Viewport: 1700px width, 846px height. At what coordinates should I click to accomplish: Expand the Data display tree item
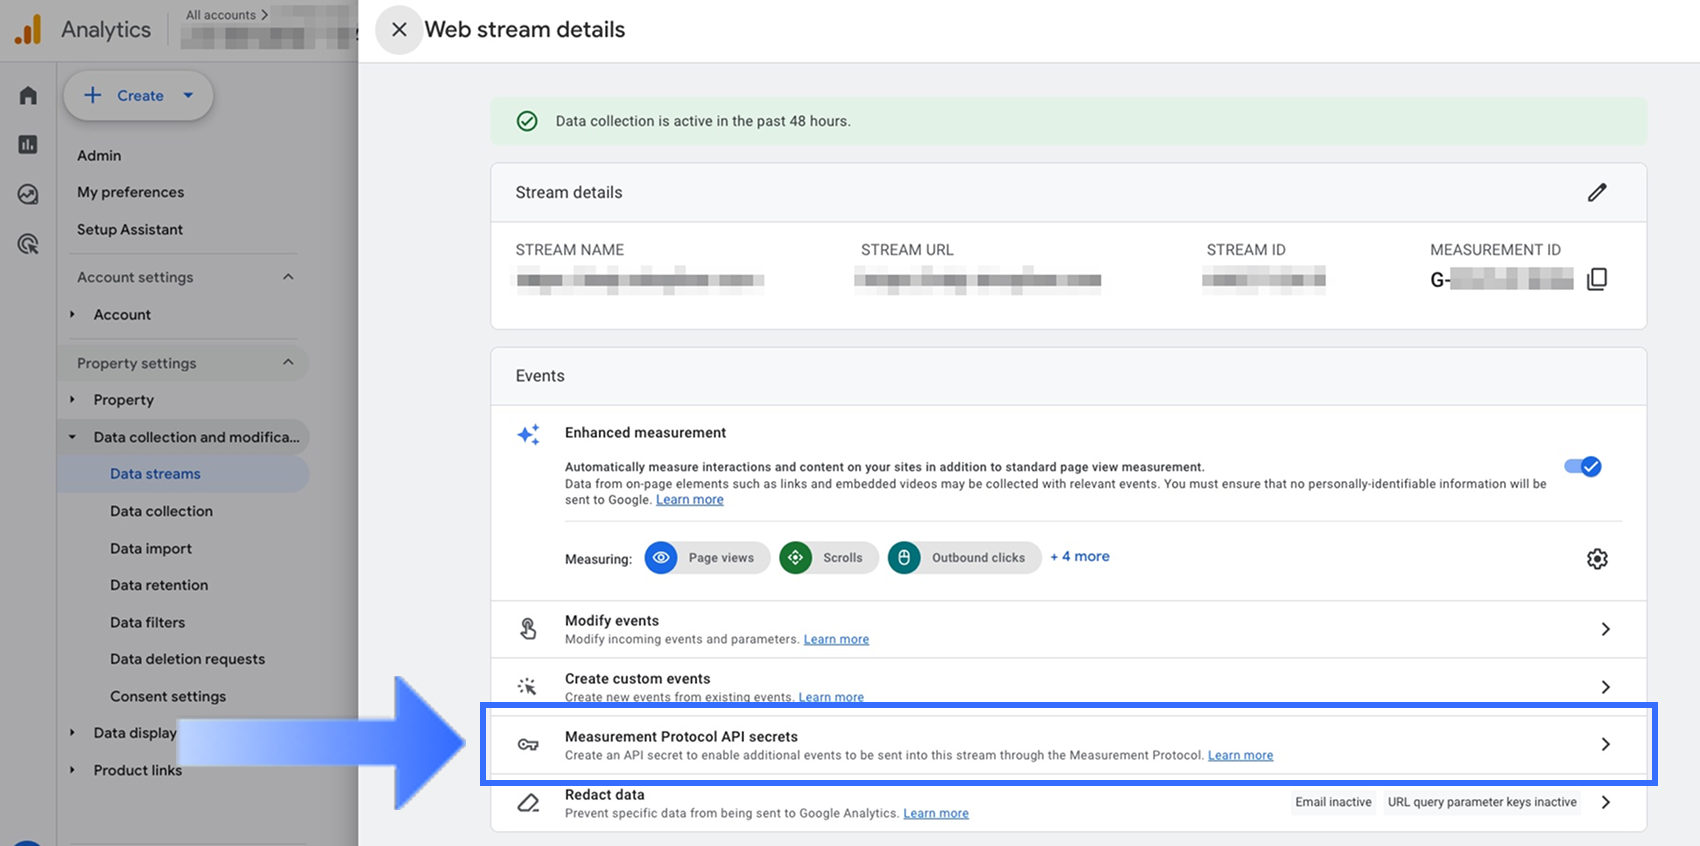(x=73, y=733)
